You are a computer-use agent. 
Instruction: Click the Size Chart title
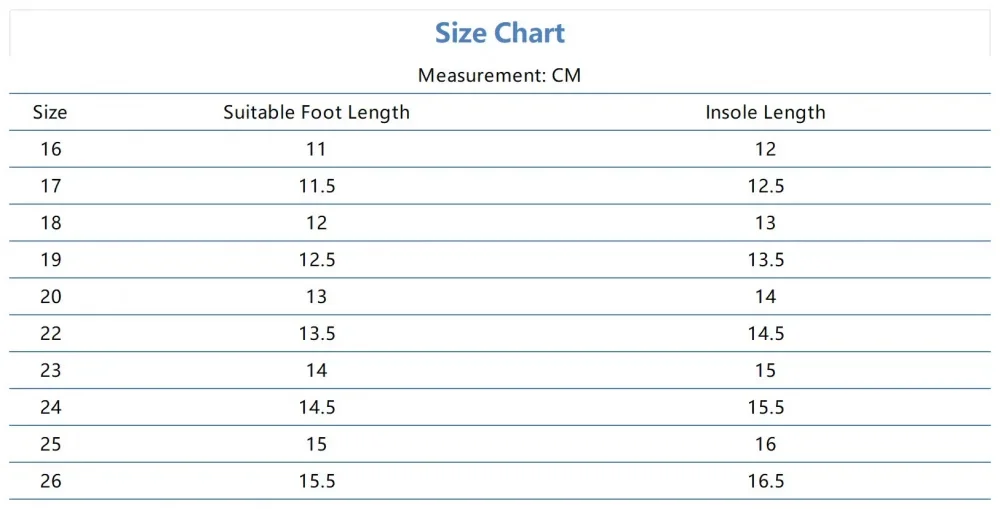tap(500, 33)
